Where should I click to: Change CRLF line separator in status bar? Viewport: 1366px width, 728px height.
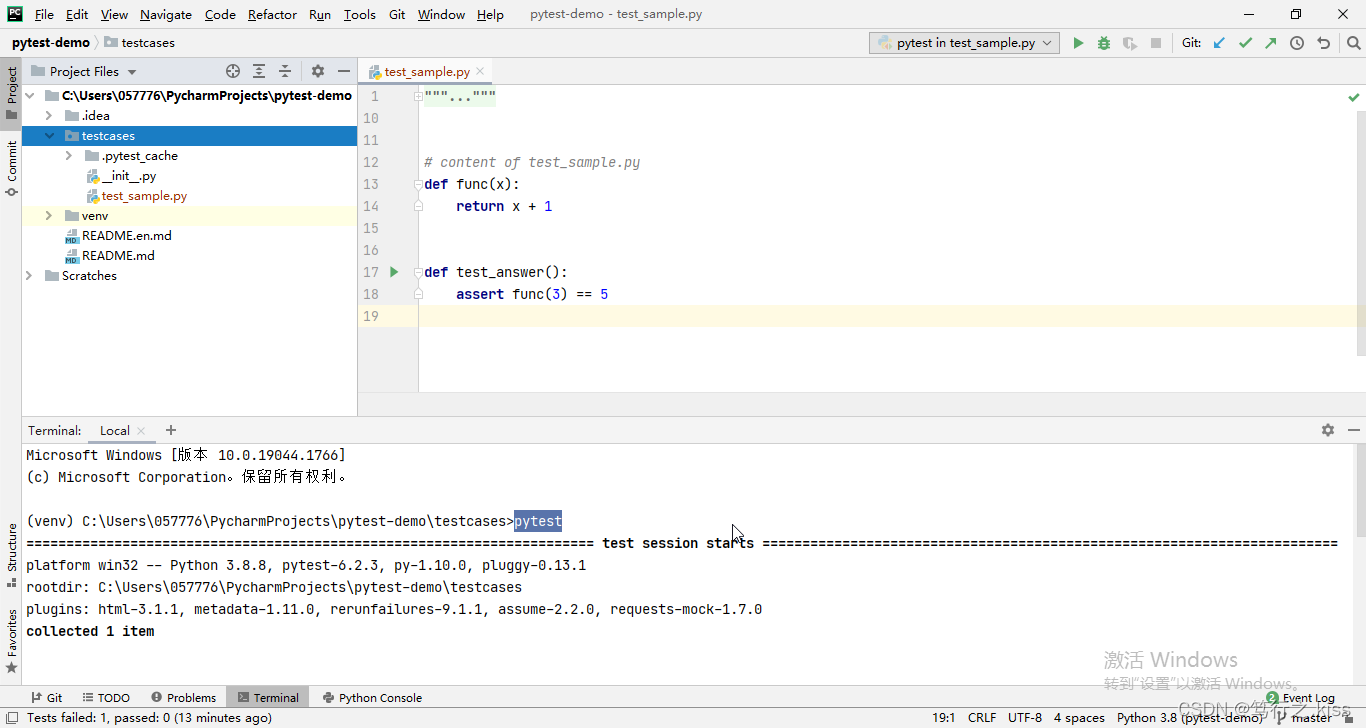[x=982, y=717]
